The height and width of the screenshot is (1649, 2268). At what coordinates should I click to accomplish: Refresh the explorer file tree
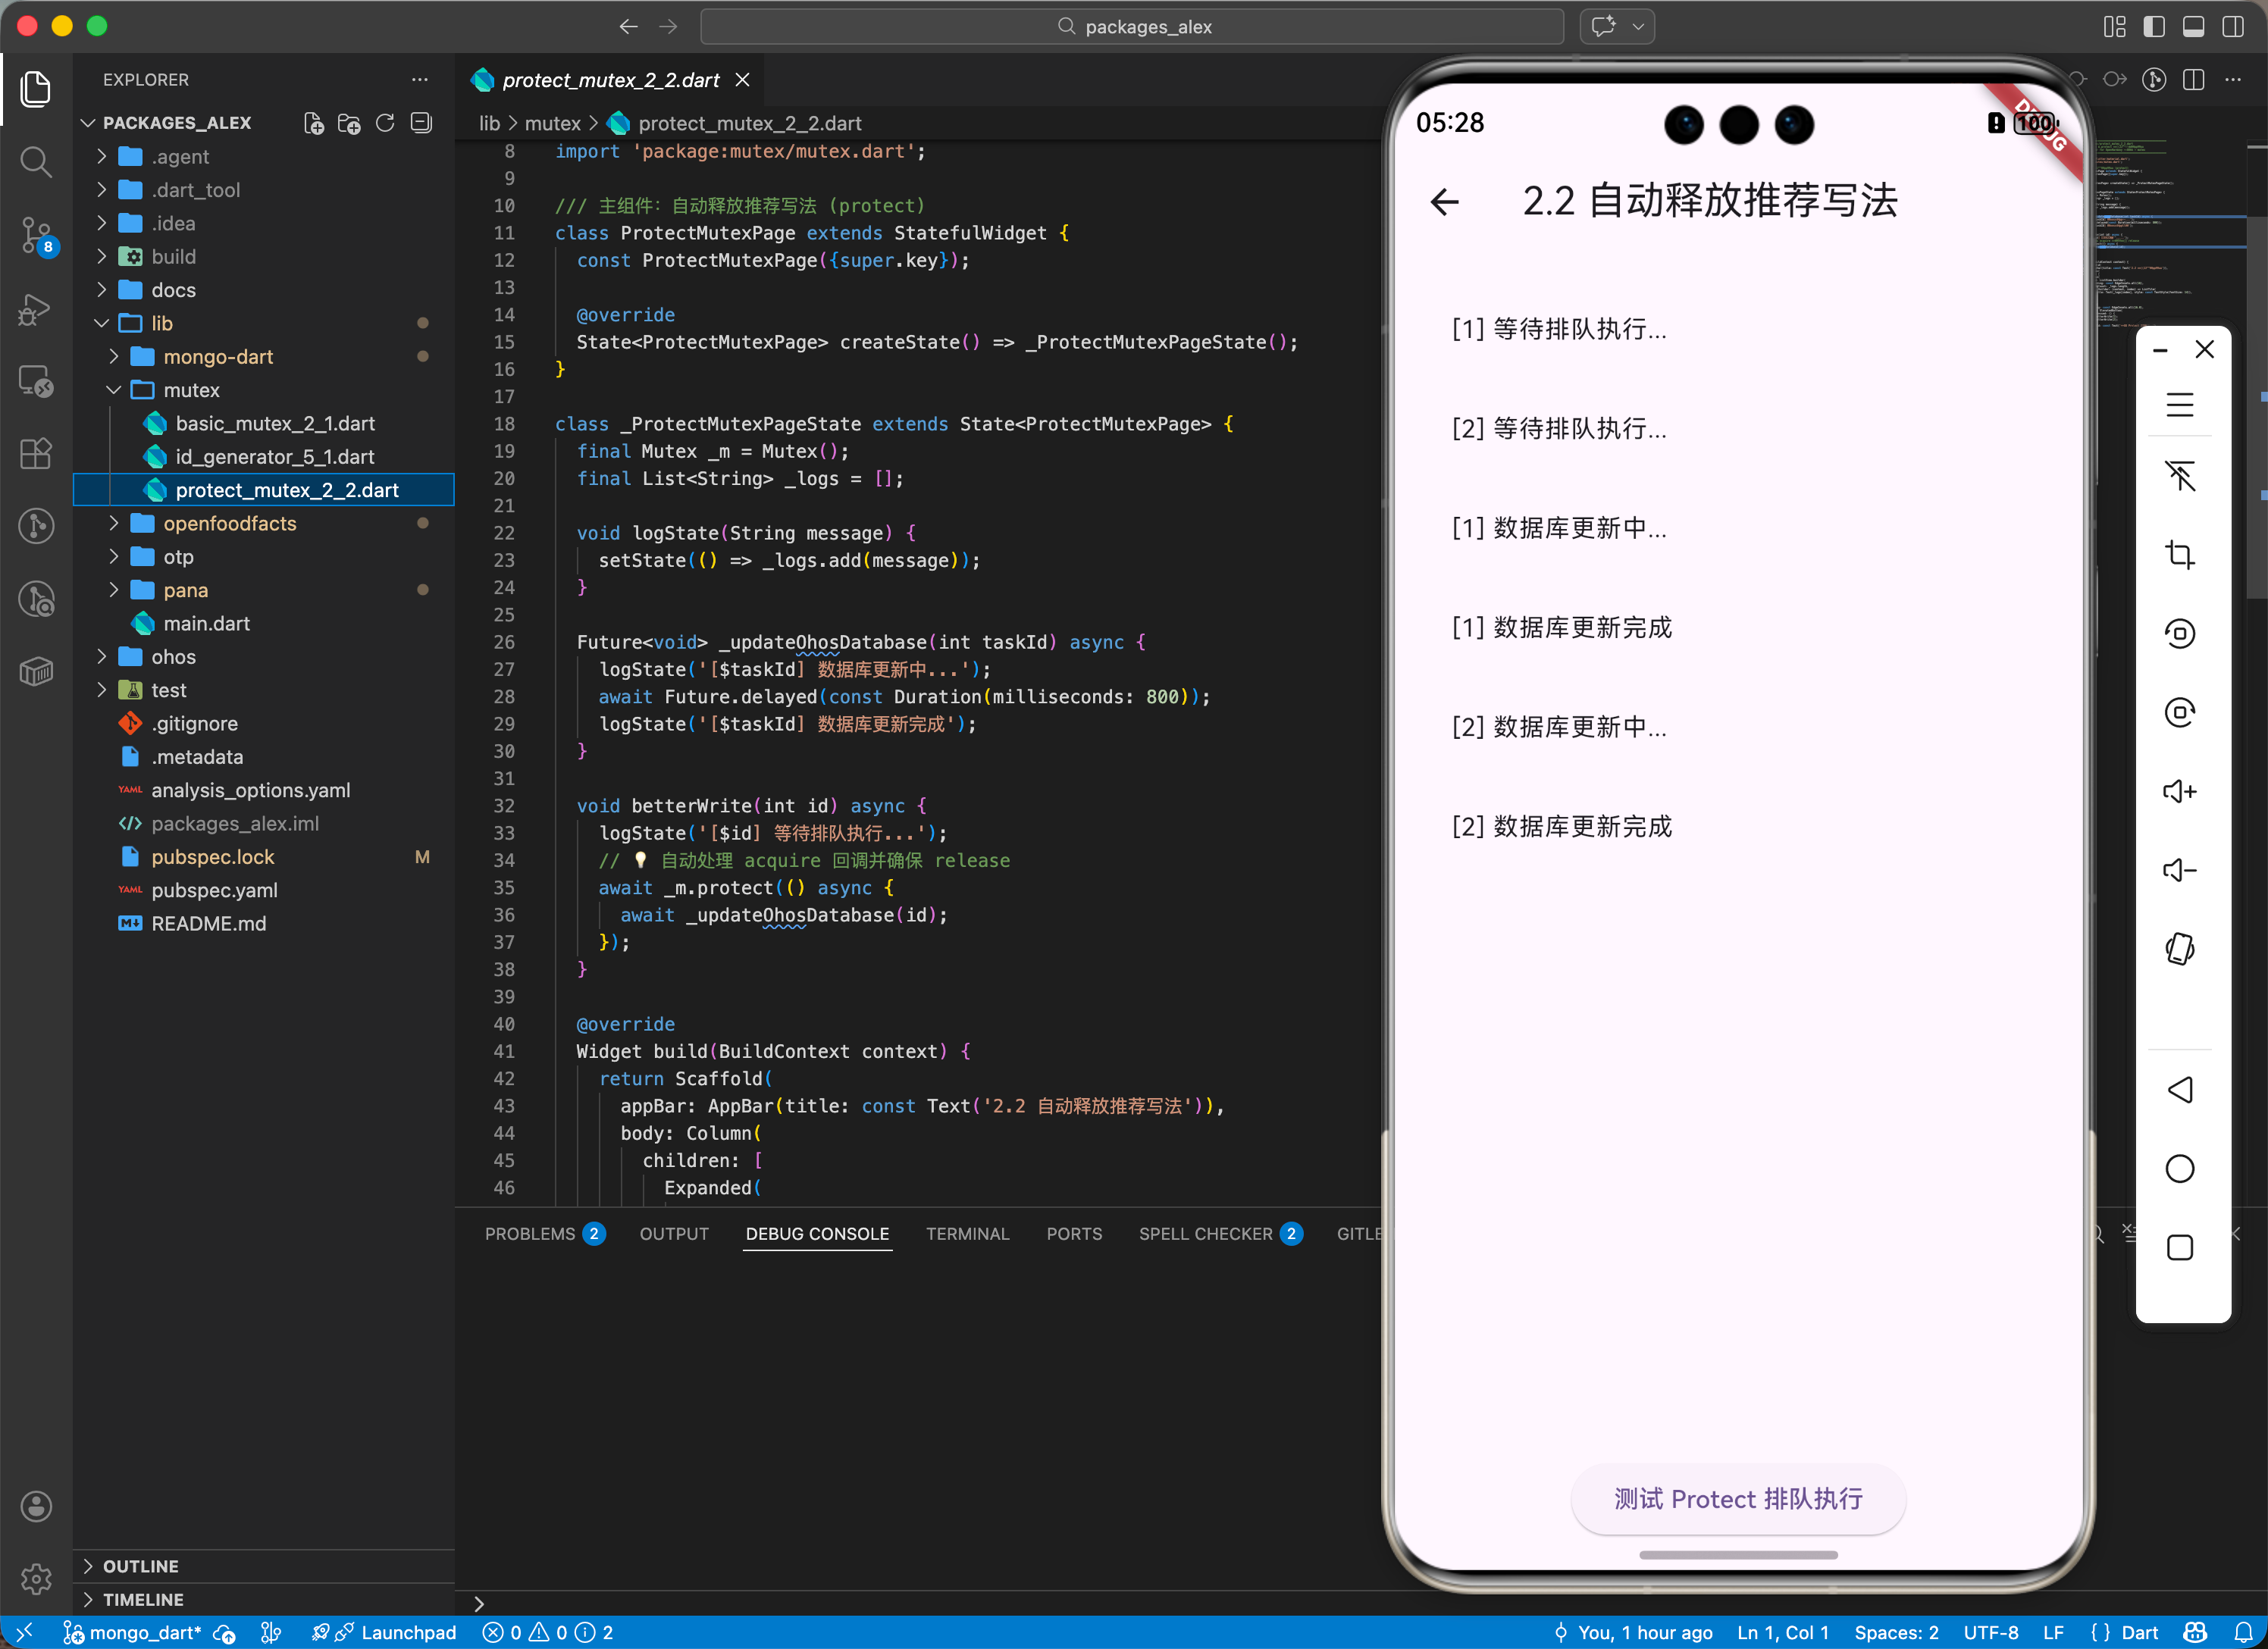click(385, 123)
